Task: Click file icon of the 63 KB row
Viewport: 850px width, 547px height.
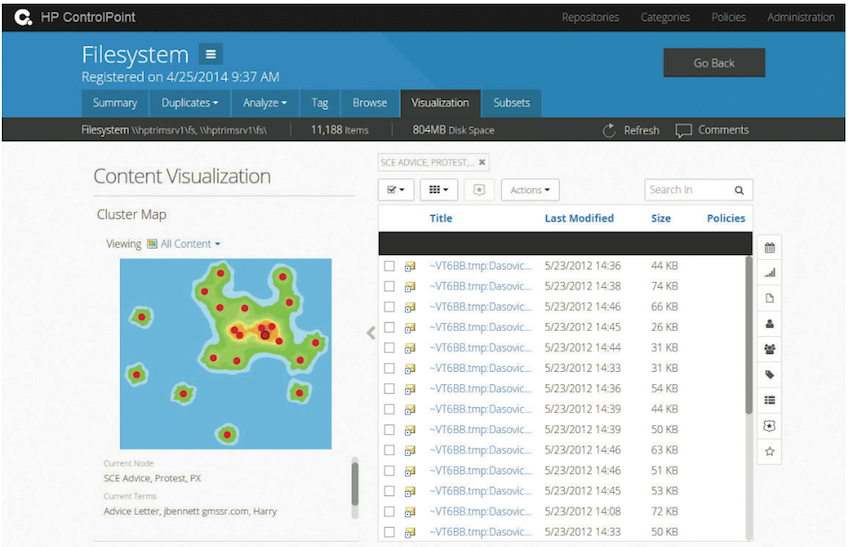Action: coord(410,451)
